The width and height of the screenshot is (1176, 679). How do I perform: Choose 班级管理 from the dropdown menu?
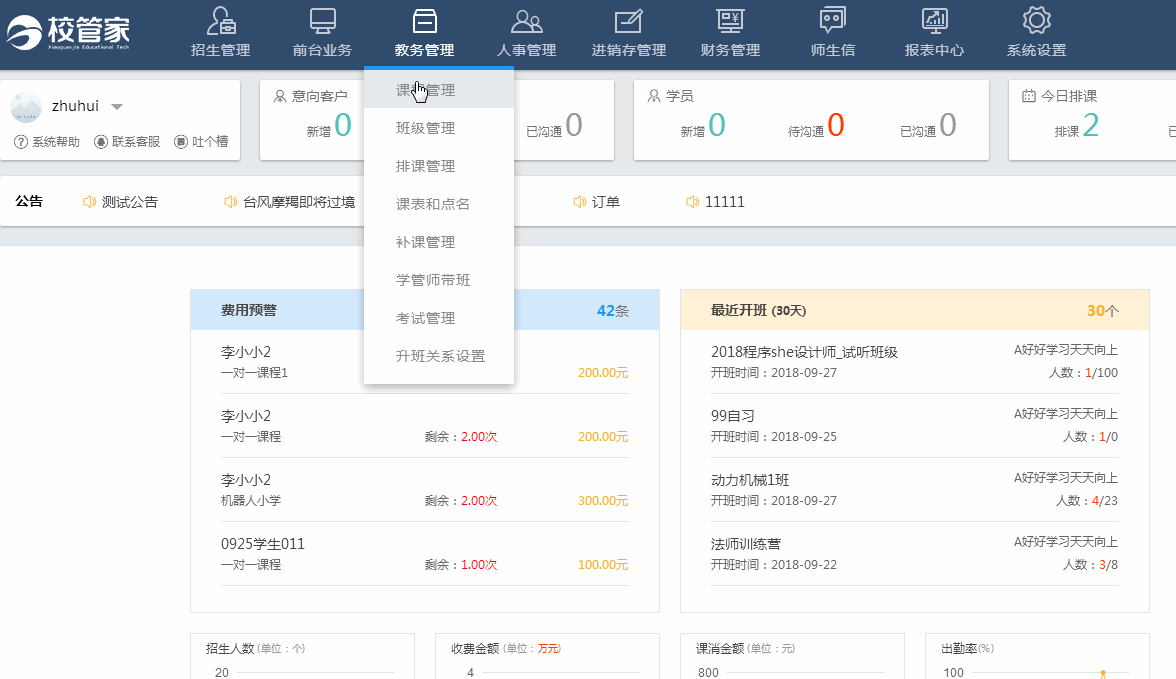[426, 128]
